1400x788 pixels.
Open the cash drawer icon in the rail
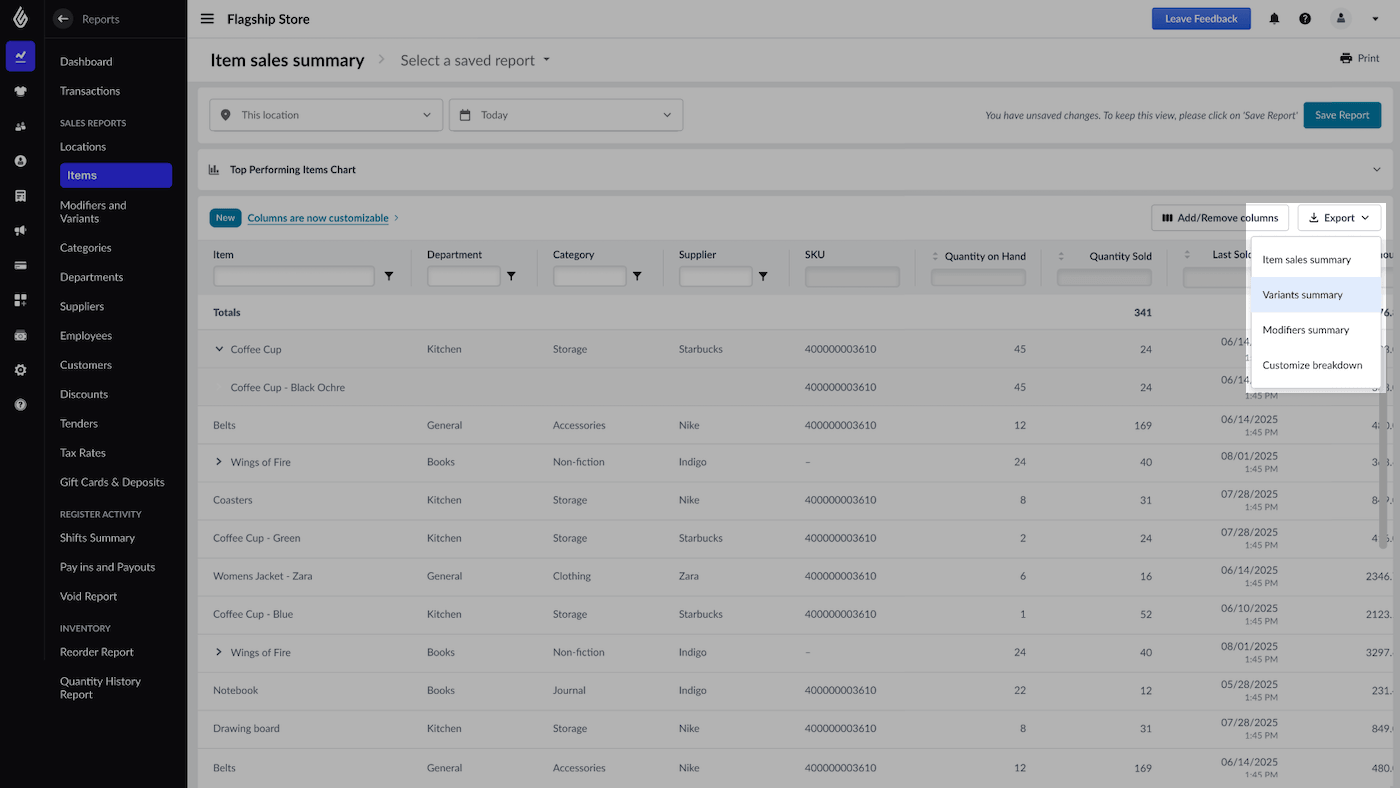pyautogui.click(x=20, y=335)
